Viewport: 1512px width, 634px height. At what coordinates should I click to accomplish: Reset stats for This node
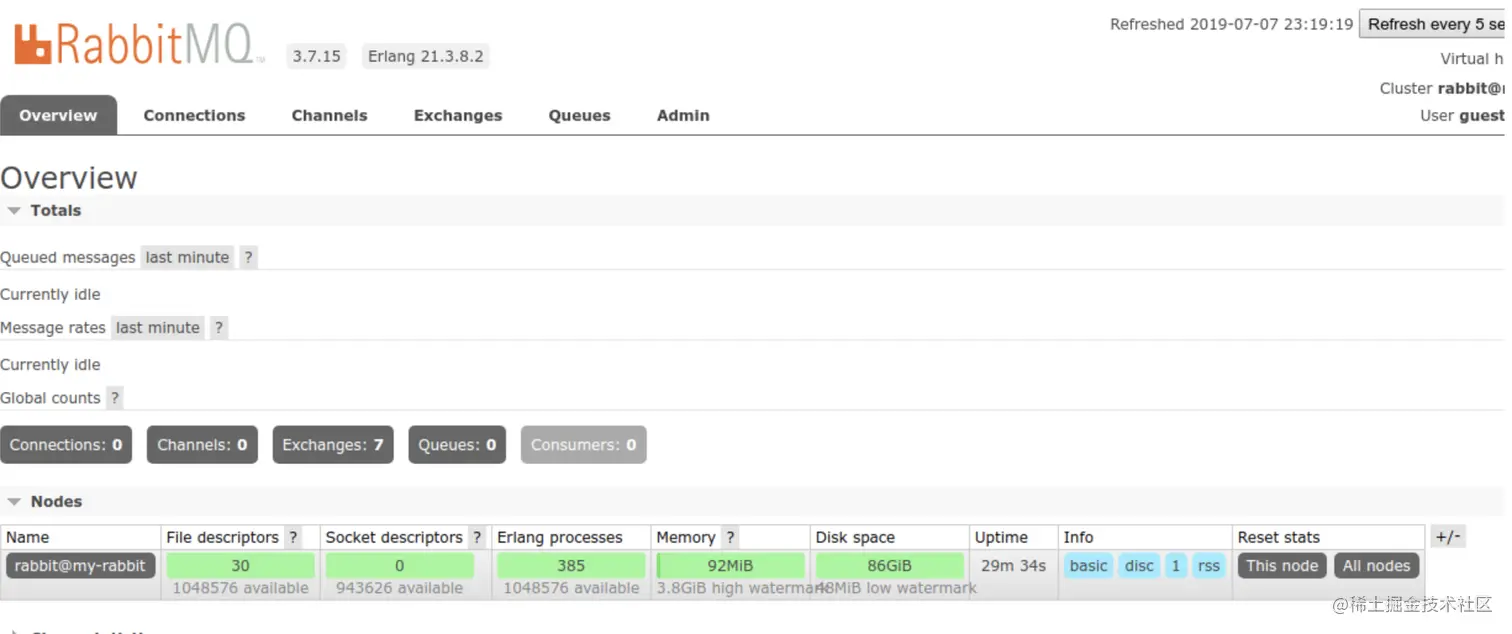tap(1282, 565)
